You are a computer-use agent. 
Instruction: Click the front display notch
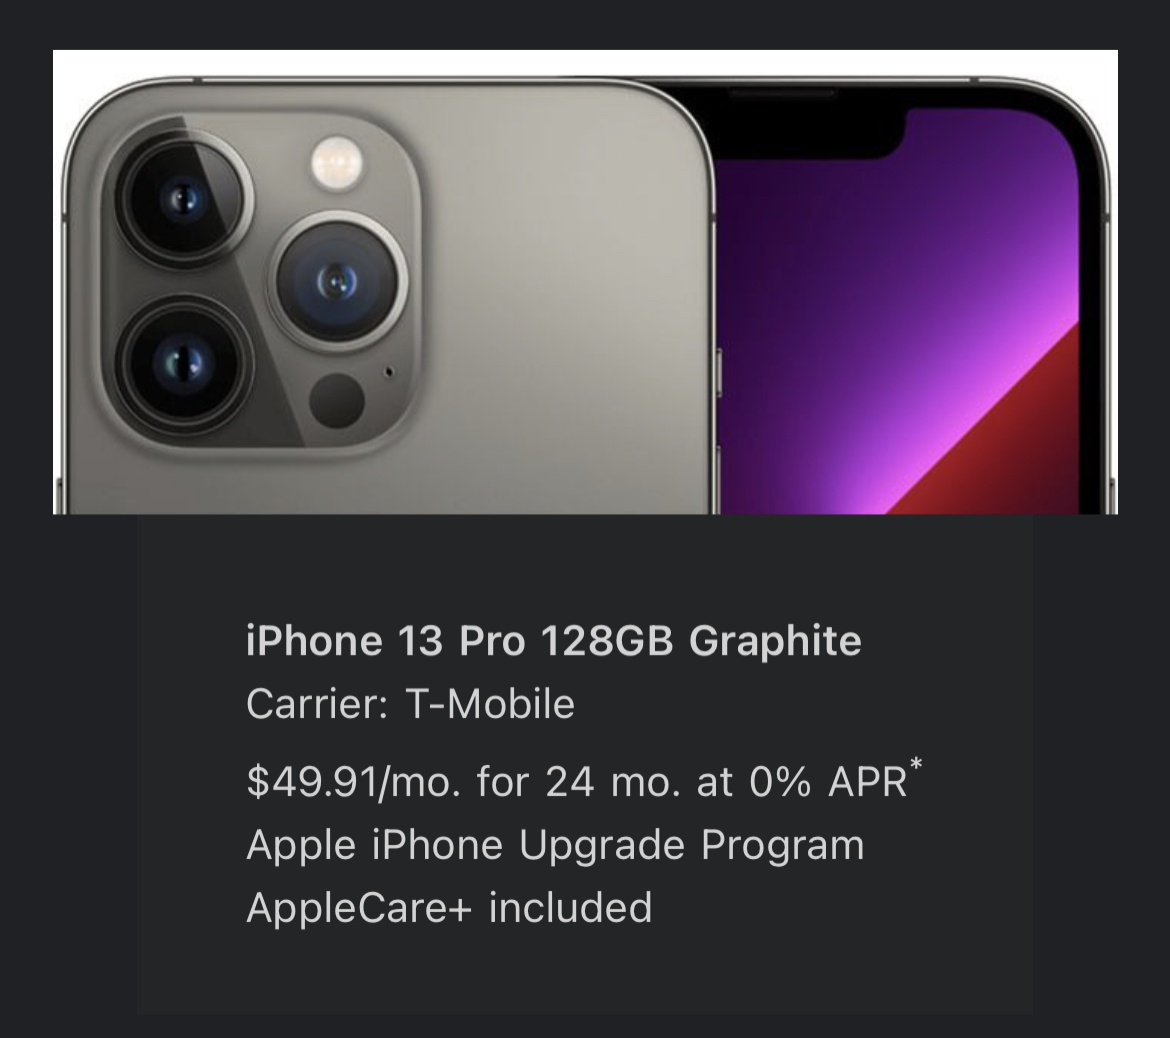pyautogui.click(x=781, y=123)
